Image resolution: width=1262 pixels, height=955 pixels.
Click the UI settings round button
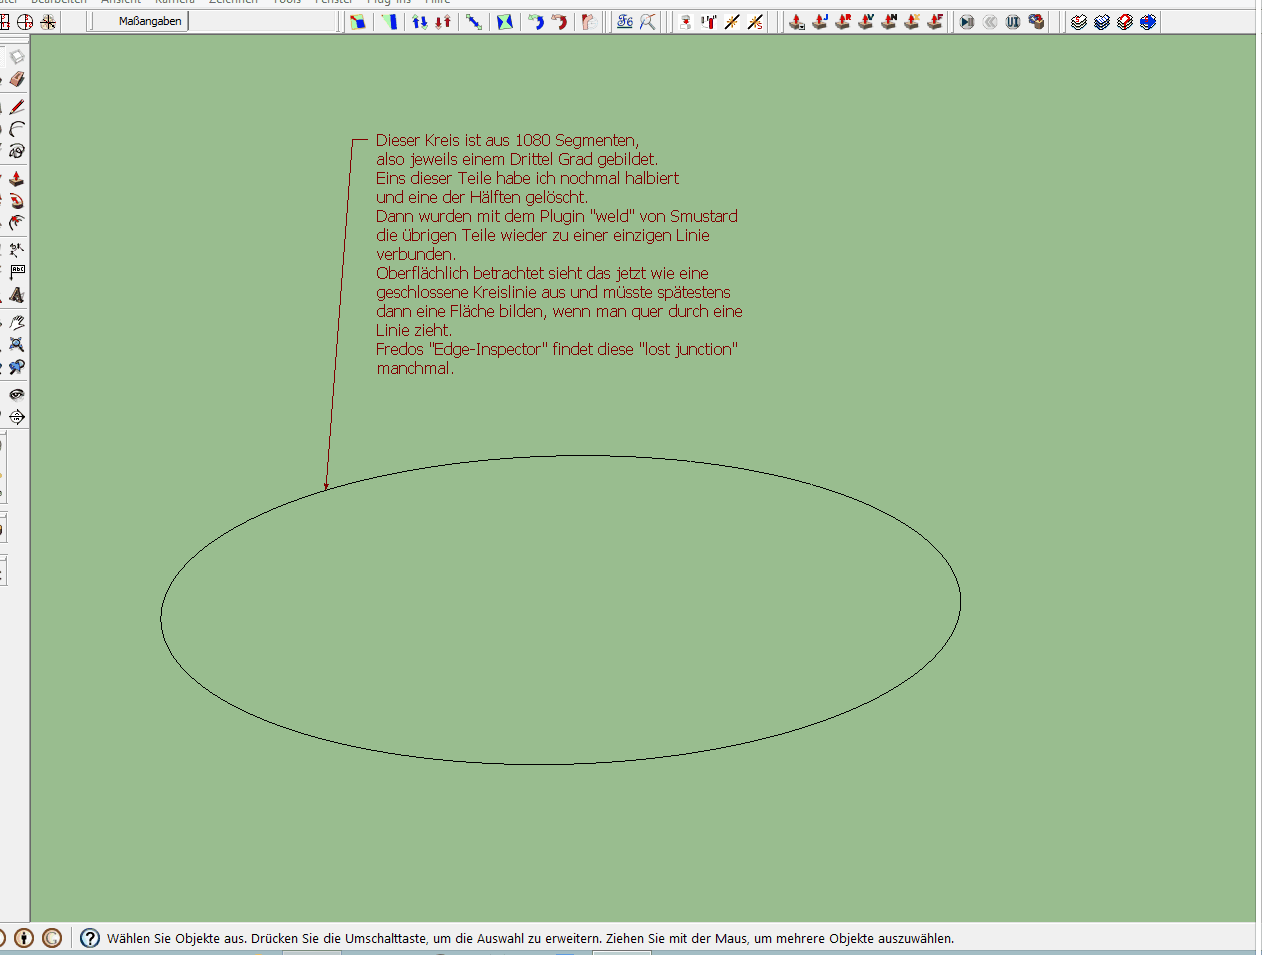[x=1013, y=21]
